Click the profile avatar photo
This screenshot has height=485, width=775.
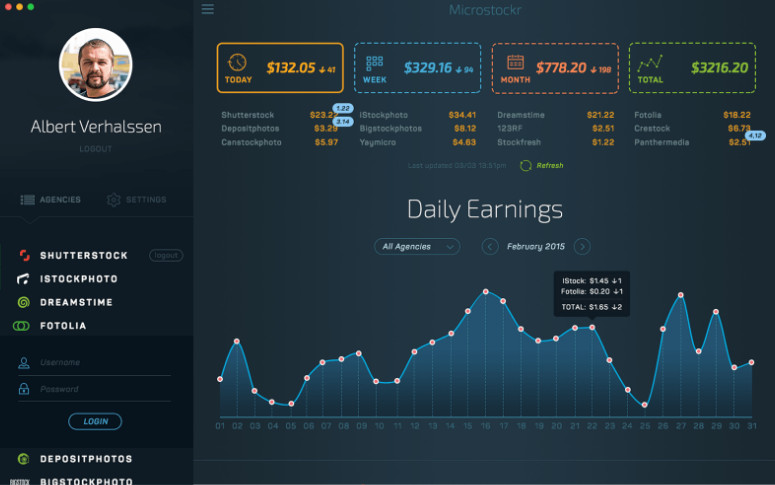point(95,65)
